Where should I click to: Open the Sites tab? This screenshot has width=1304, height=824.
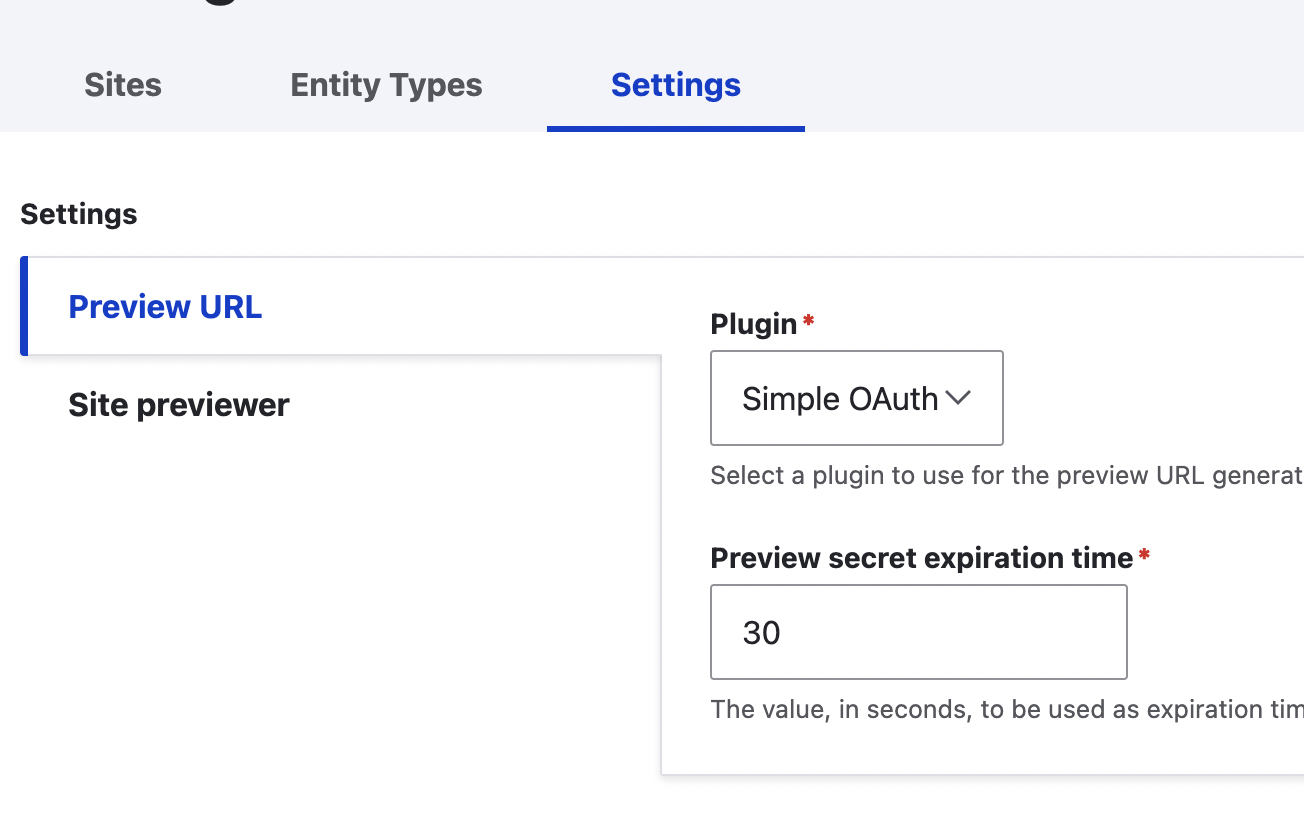pyautogui.click(x=122, y=85)
